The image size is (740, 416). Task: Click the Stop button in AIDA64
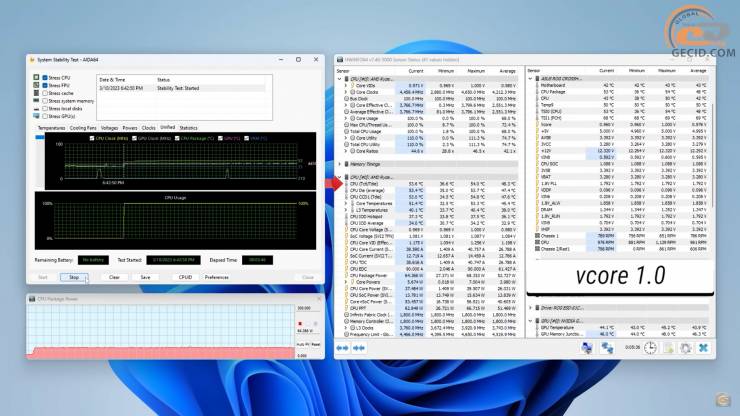(74, 277)
